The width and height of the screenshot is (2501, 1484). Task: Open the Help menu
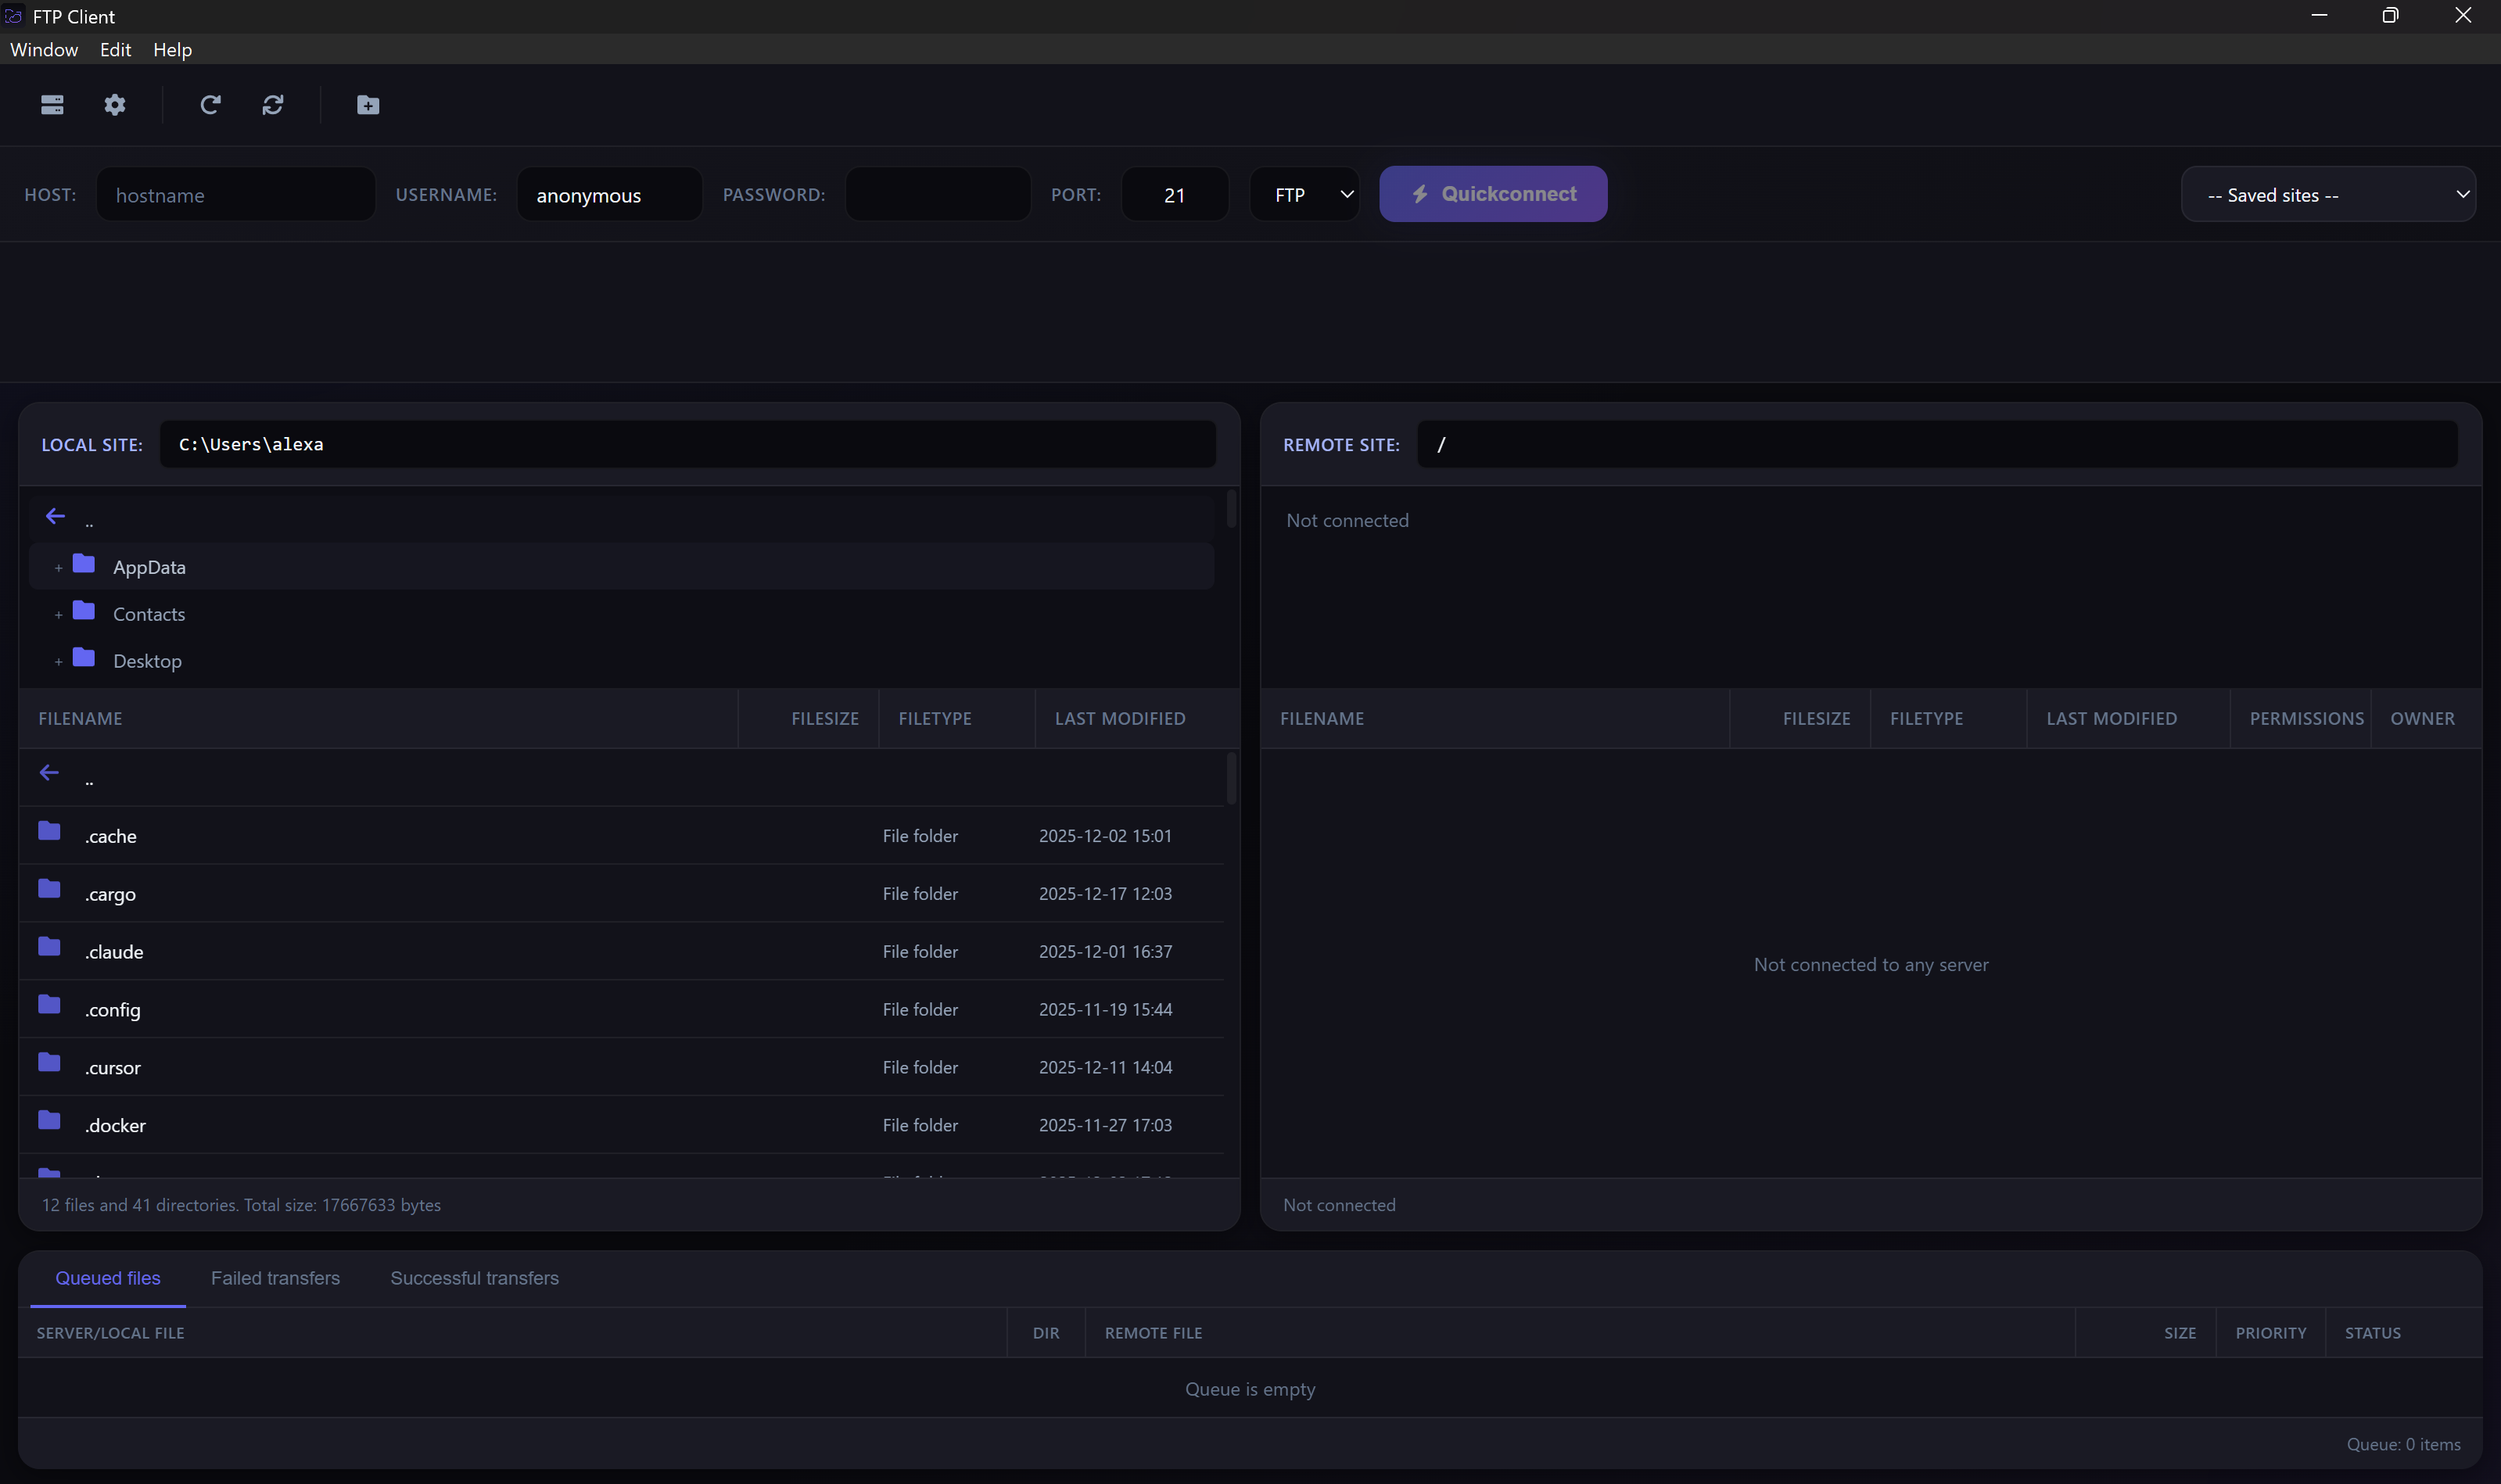[x=172, y=49]
